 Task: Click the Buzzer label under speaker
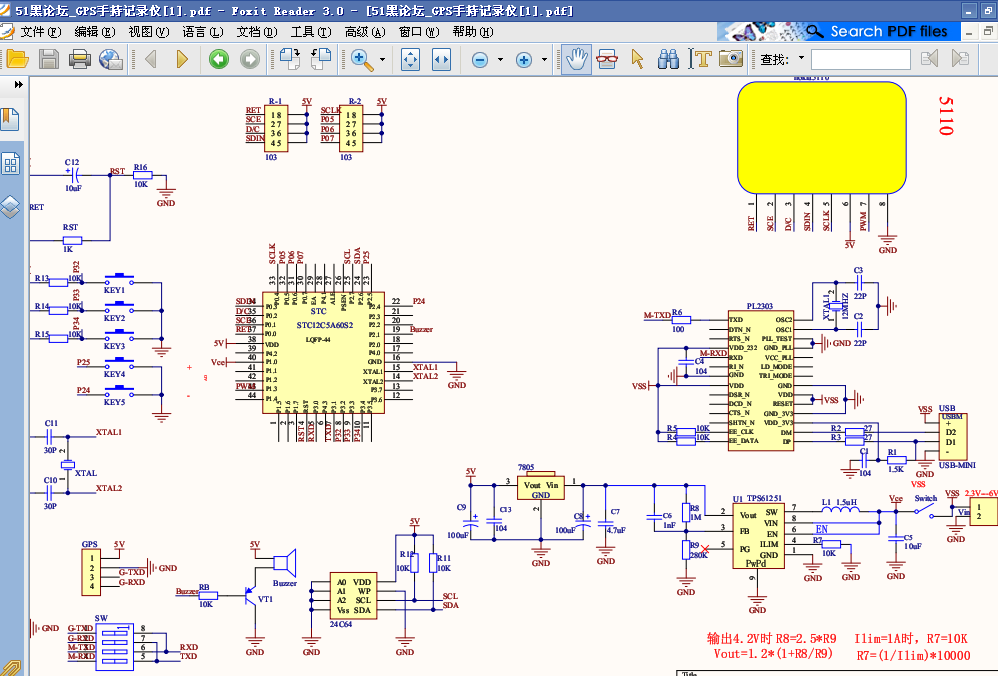coord(285,583)
